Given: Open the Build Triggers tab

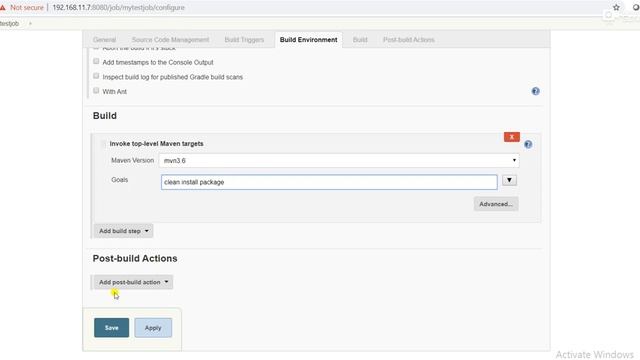Looking at the screenshot, I should (x=244, y=40).
